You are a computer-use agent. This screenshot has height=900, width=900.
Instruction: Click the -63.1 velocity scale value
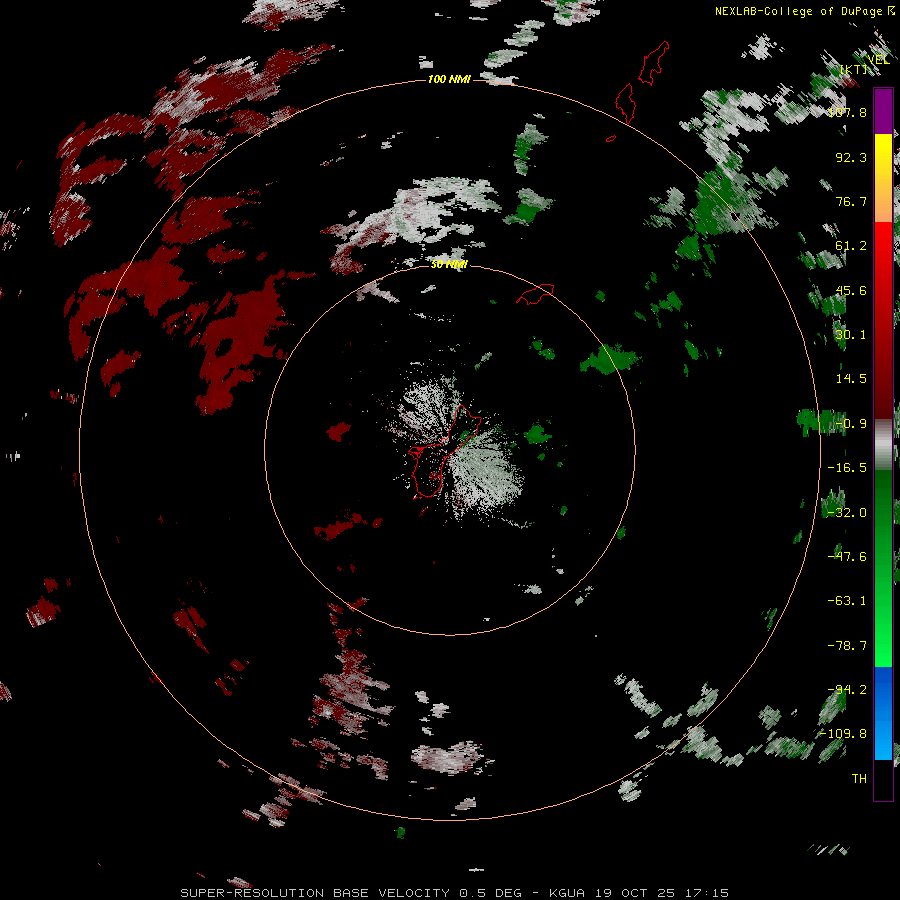click(847, 601)
